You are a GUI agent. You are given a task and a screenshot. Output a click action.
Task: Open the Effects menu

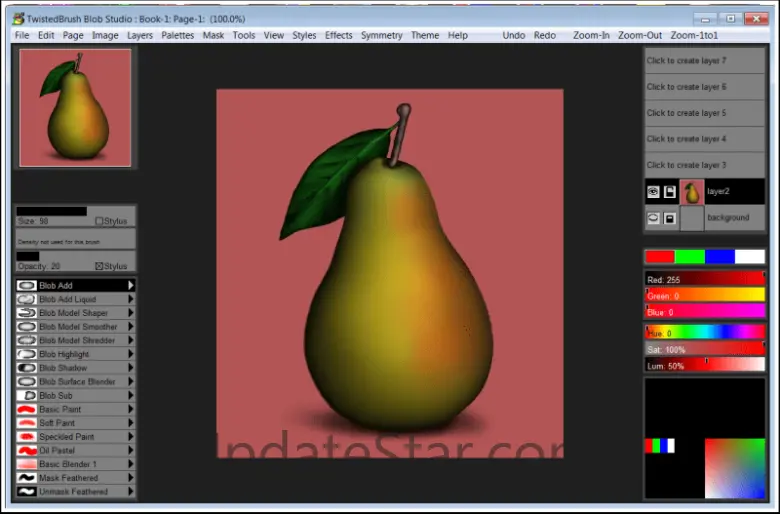(x=338, y=35)
